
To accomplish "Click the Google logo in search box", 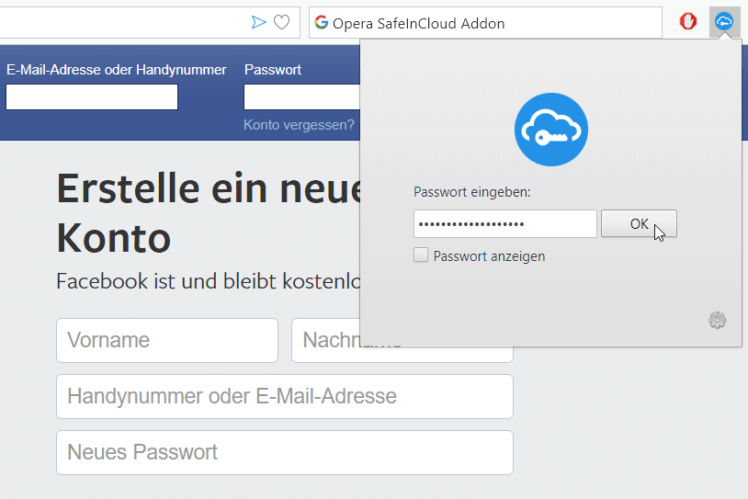I will pos(322,22).
